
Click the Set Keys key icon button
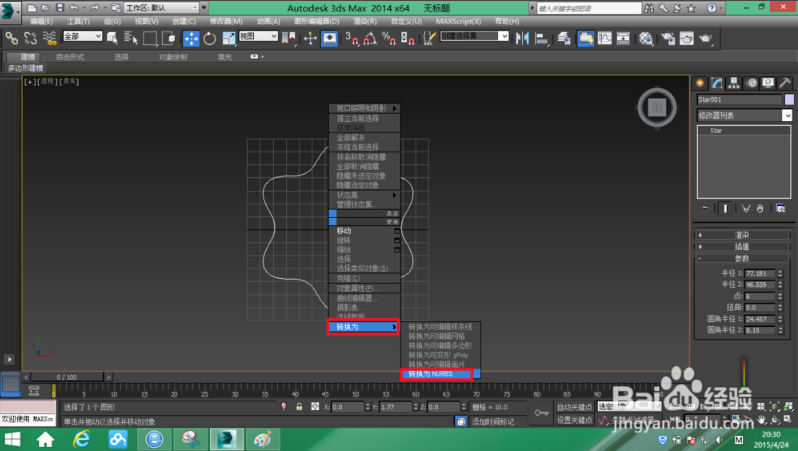click(x=542, y=413)
